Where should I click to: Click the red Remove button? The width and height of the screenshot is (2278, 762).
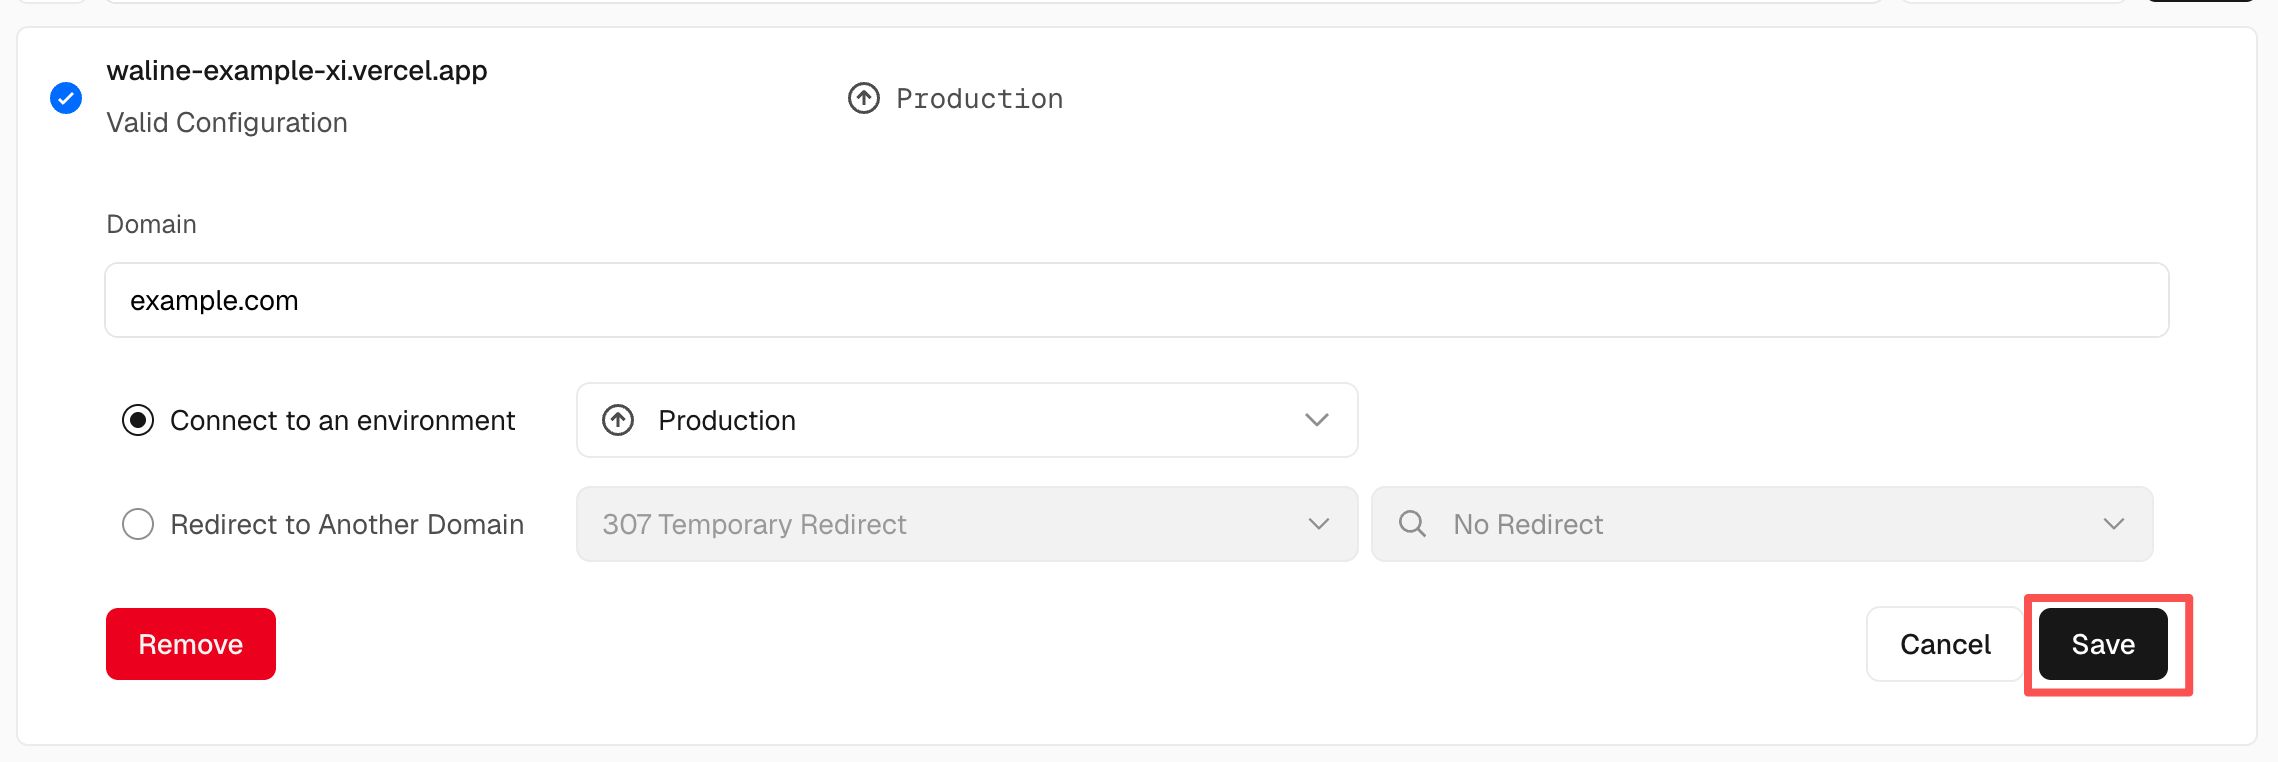191,644
